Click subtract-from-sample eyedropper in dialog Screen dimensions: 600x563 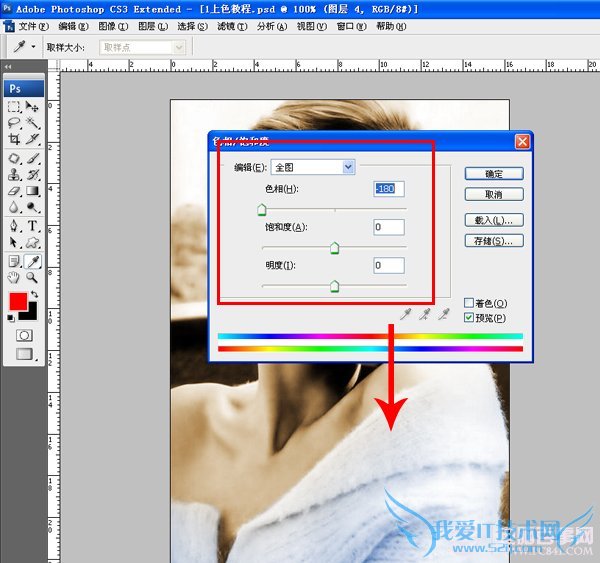coord(444,315)
